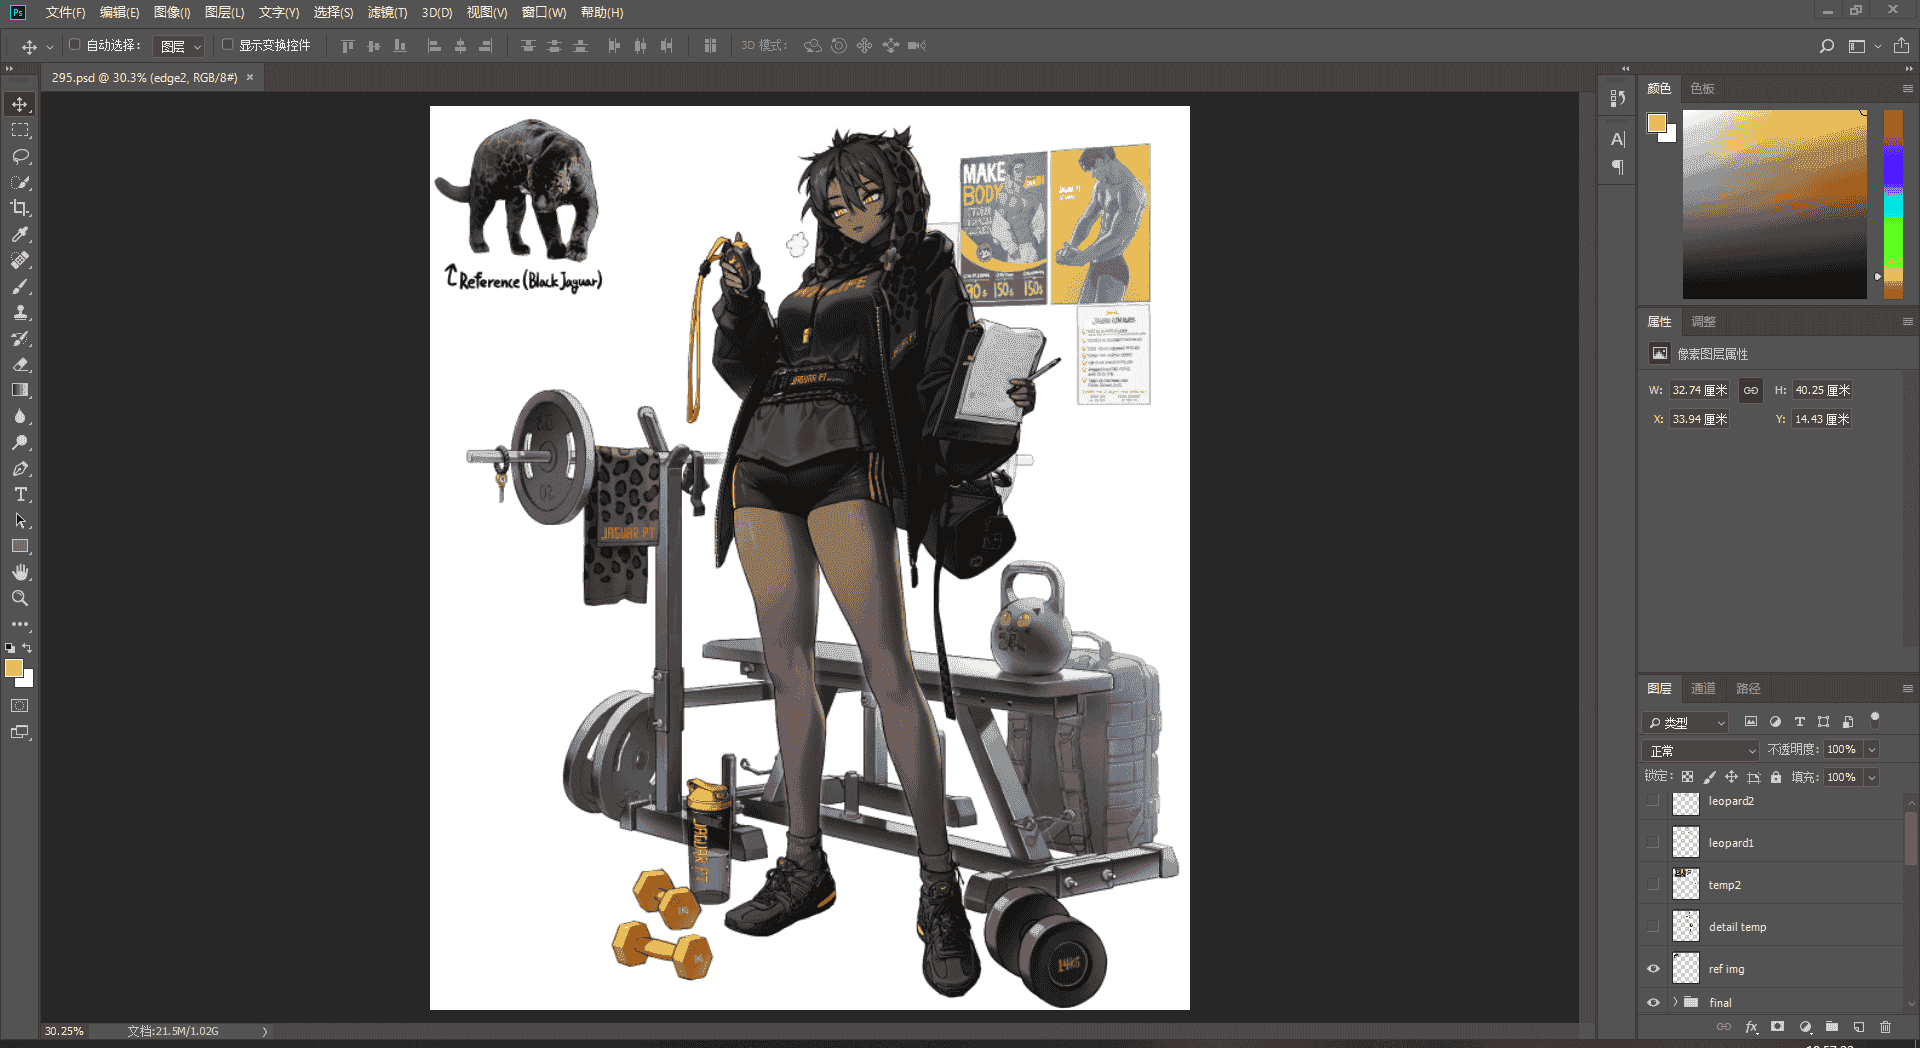The width and height of the screenshot is (1920, 1048).
Task: Show the leopard2 layer
Action: click(1653, 801)
